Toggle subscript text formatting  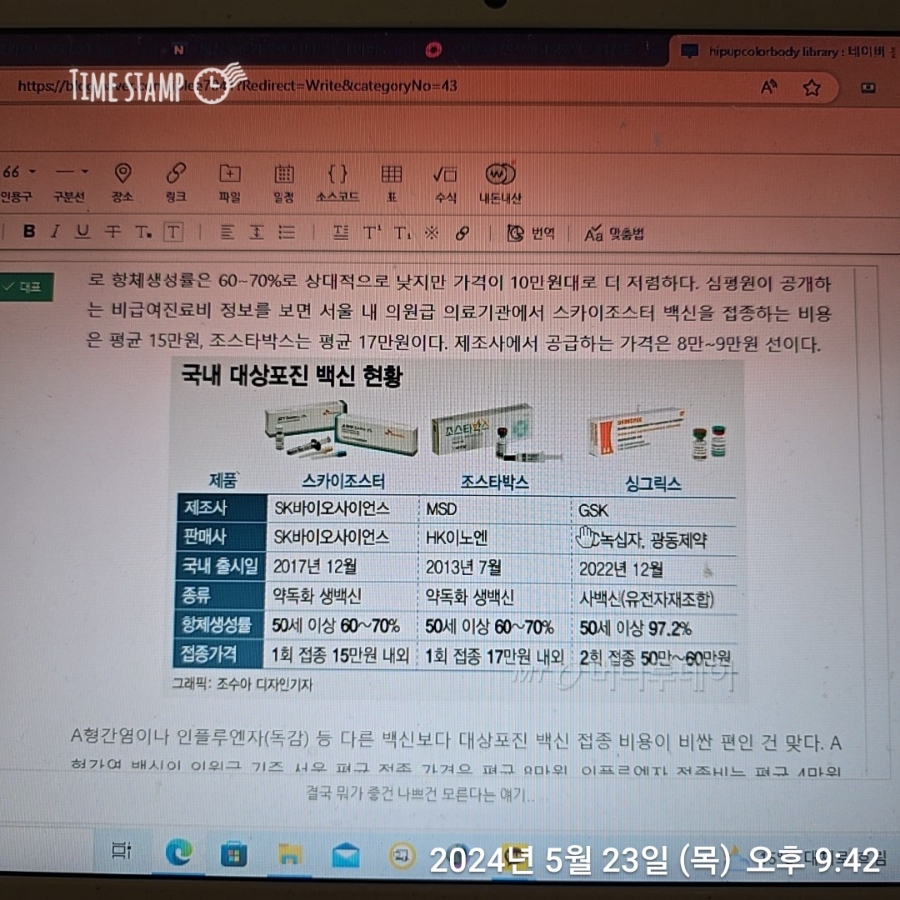pos(402,232)
